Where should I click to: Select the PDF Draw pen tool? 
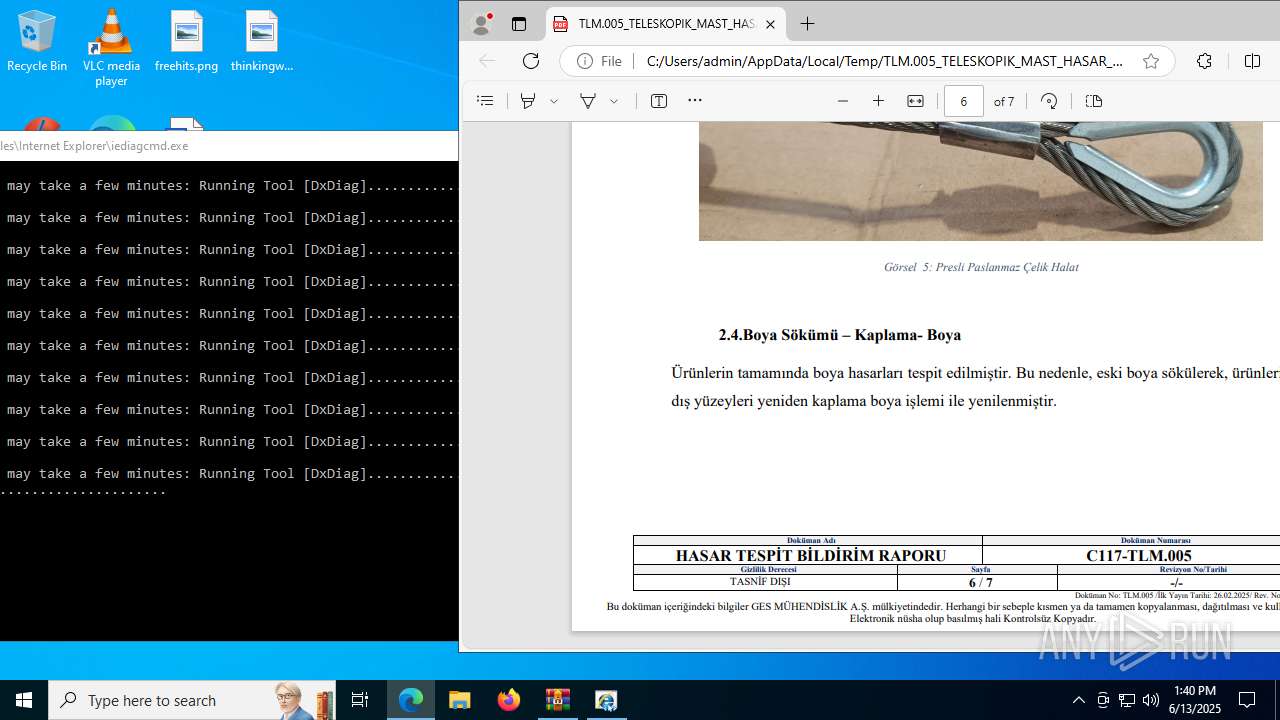(528, 101)
